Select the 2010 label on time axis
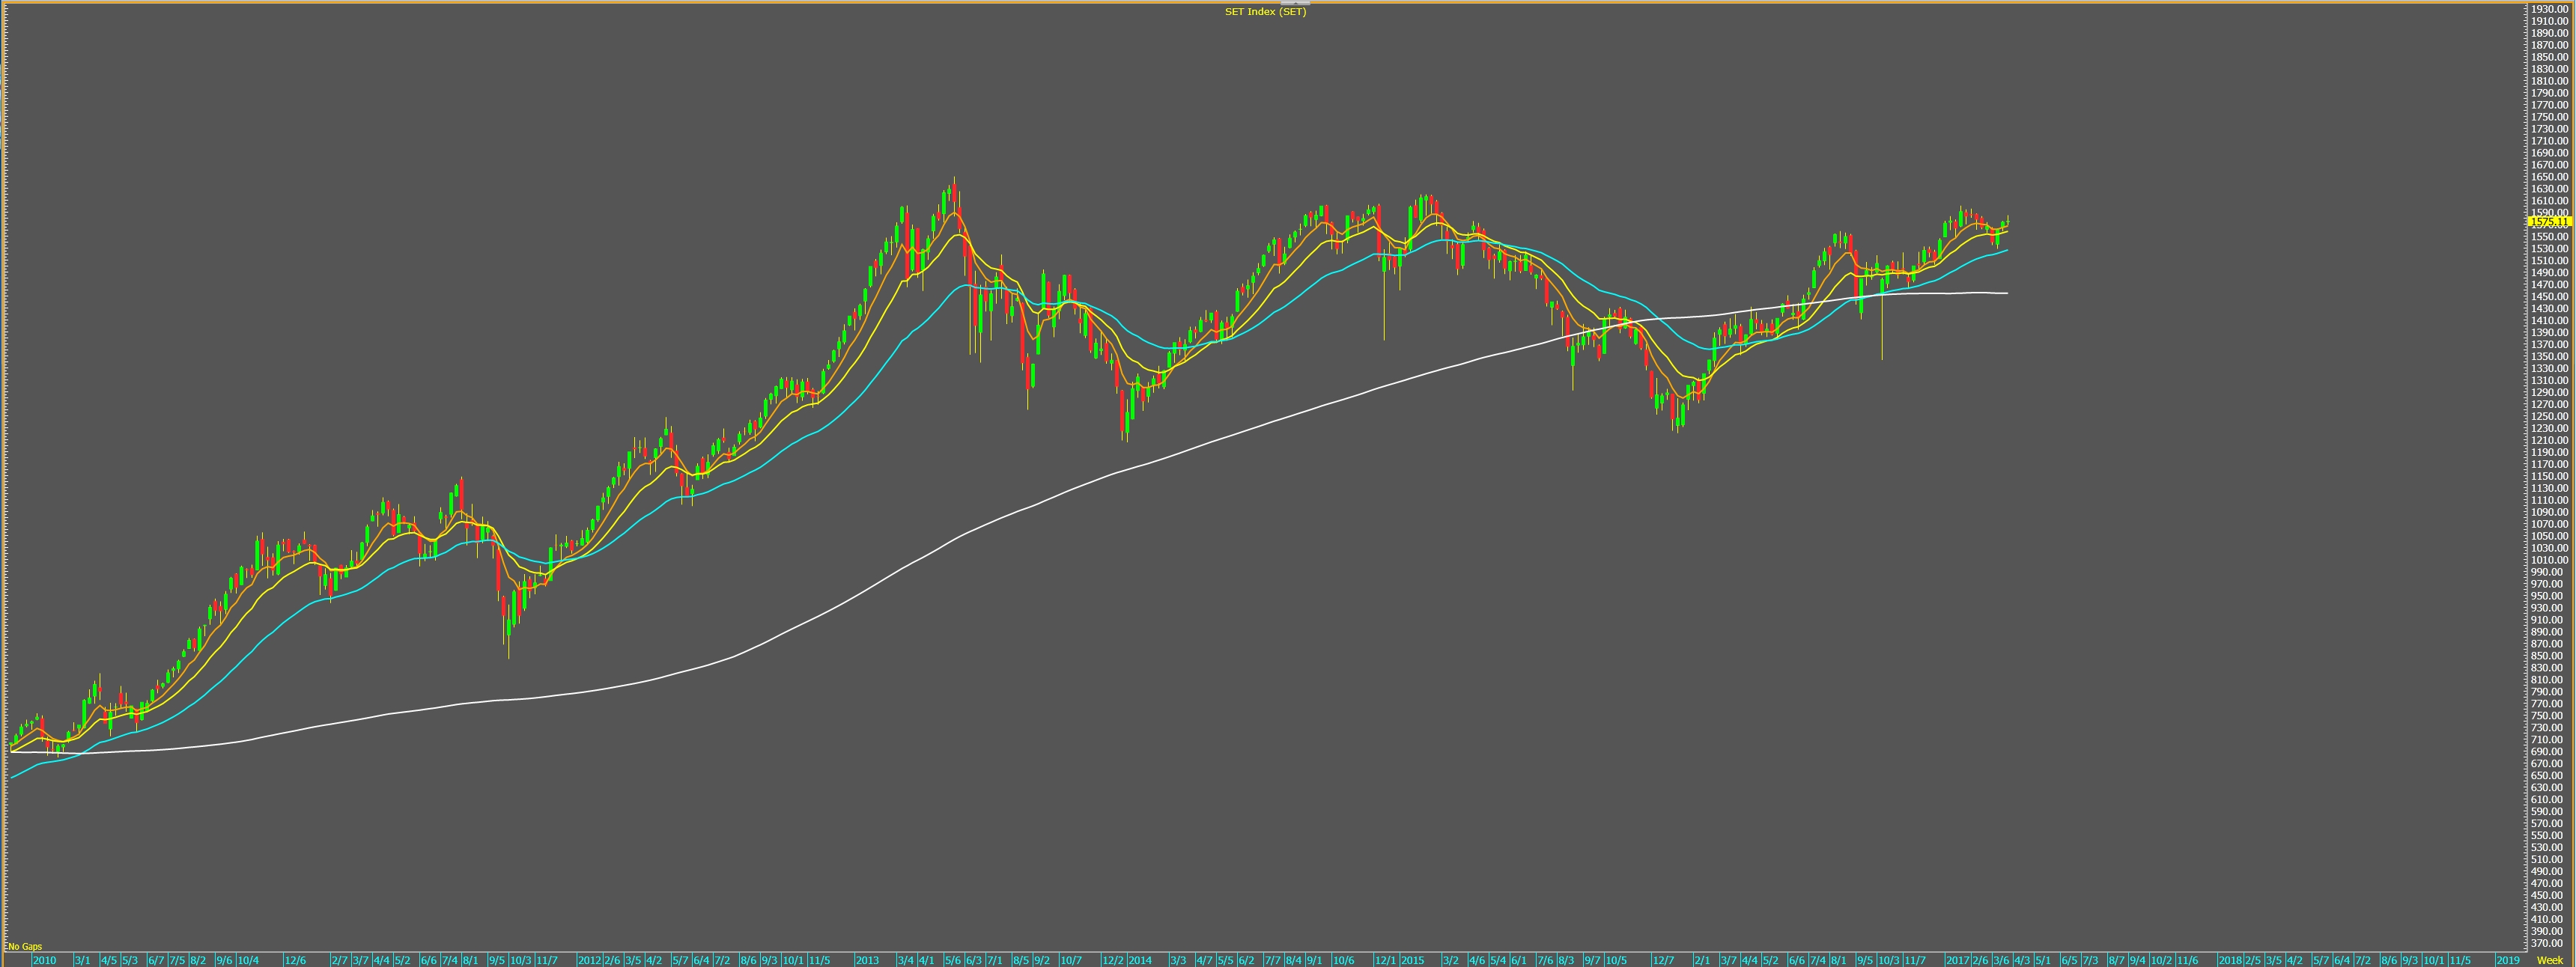The height and width of the screenshot is (967, 2576). tap(44, 960)
